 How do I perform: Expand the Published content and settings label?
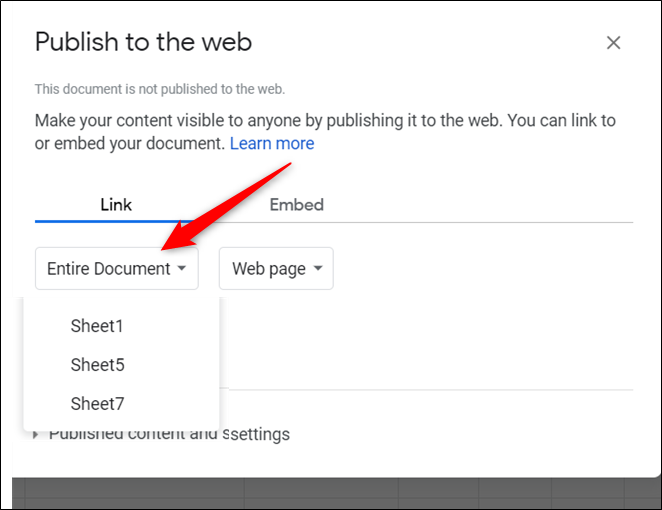click(x=170, y=434)
